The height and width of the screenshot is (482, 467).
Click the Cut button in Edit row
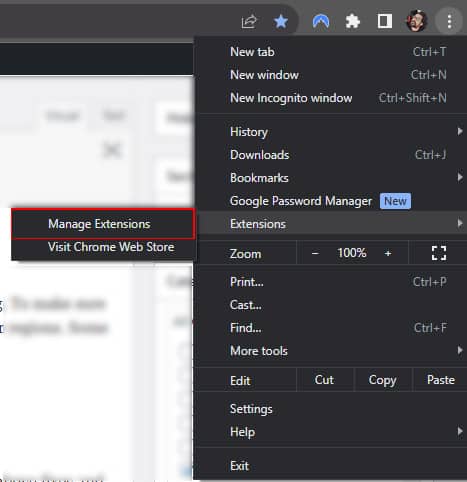point(324,380)
